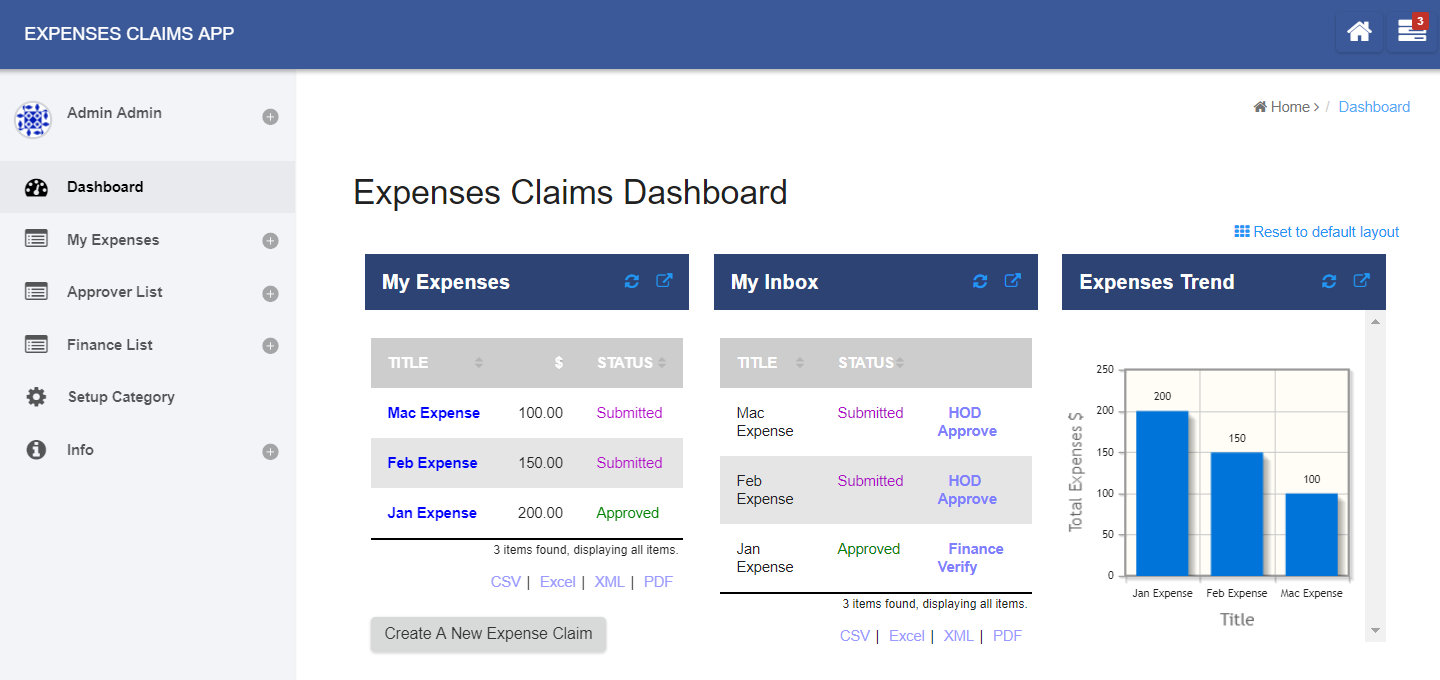Open My Expenses panel external link icon
This screenshot has width=1440, height=680.
[x=664, y=281]
